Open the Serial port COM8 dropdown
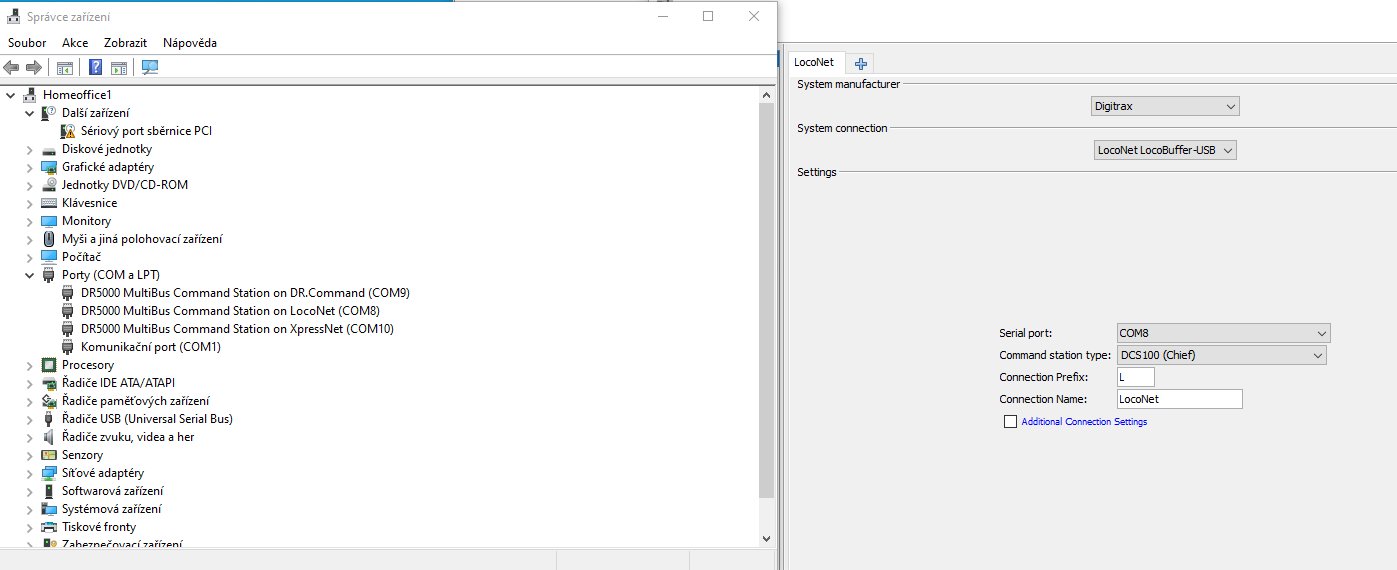 click(x=1223, y=333)
